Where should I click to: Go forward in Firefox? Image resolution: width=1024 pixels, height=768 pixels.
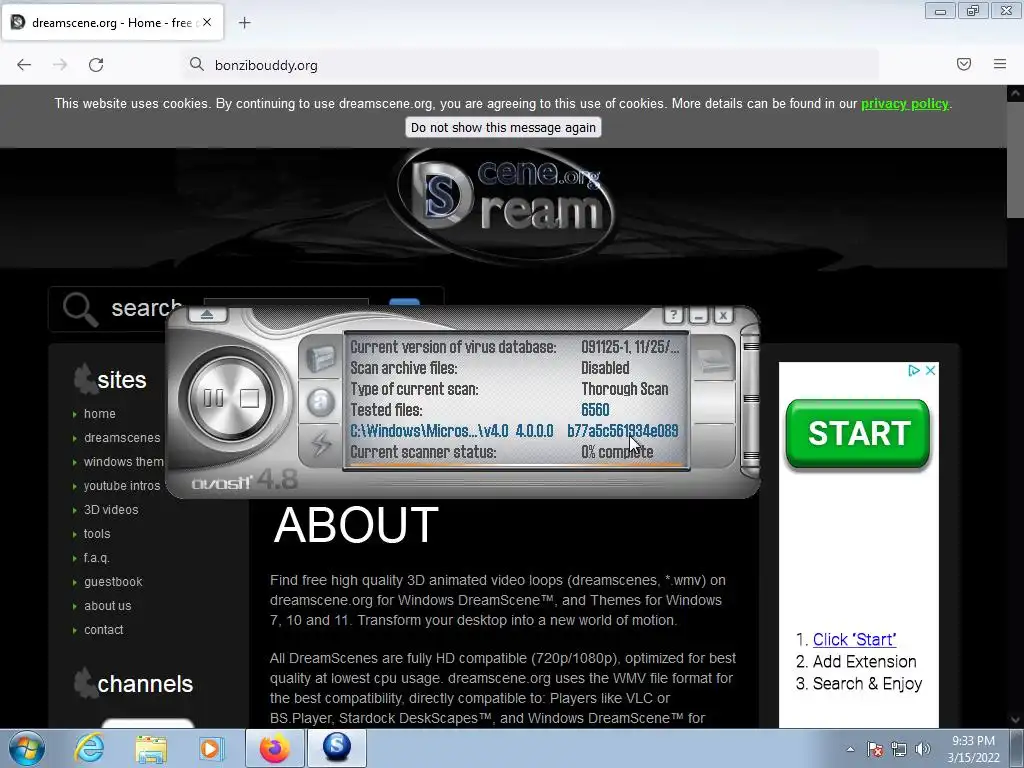point(60,65)
